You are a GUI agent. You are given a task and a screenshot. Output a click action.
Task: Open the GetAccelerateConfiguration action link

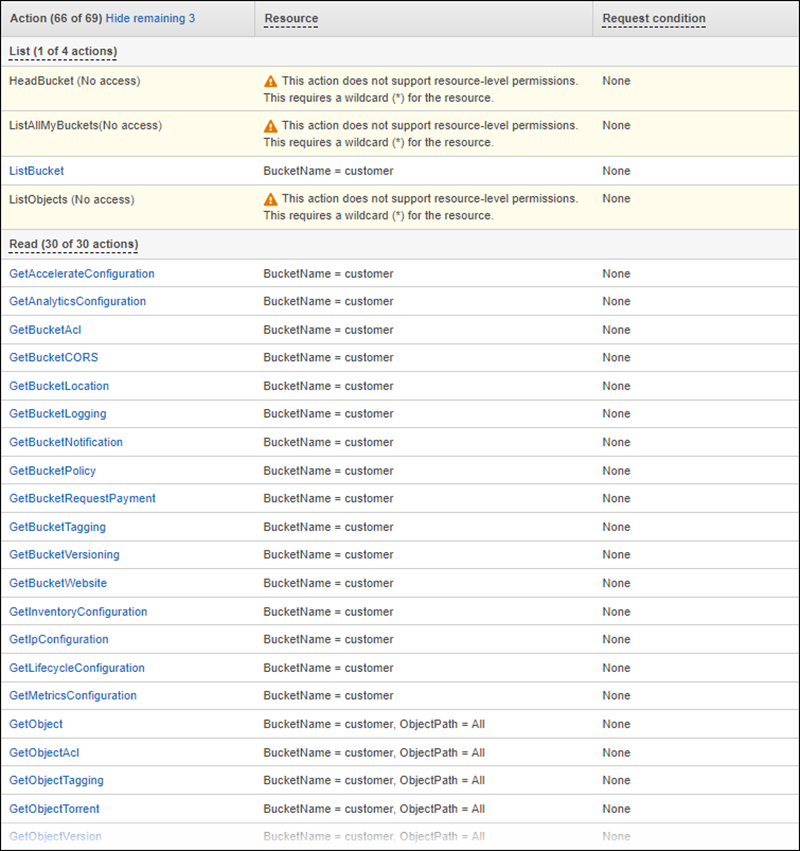point(81,274)
